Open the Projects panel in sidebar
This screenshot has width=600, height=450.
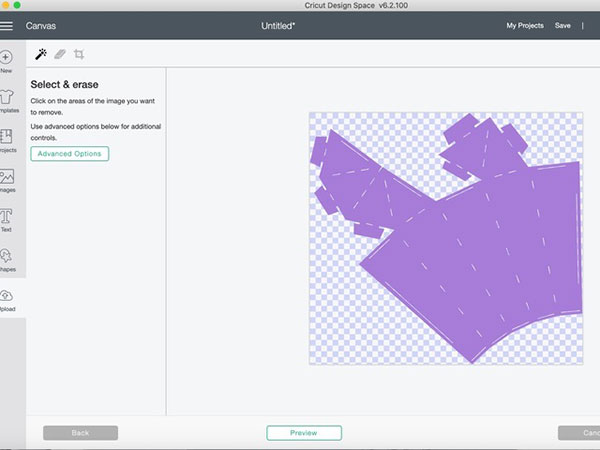(6, 141)
